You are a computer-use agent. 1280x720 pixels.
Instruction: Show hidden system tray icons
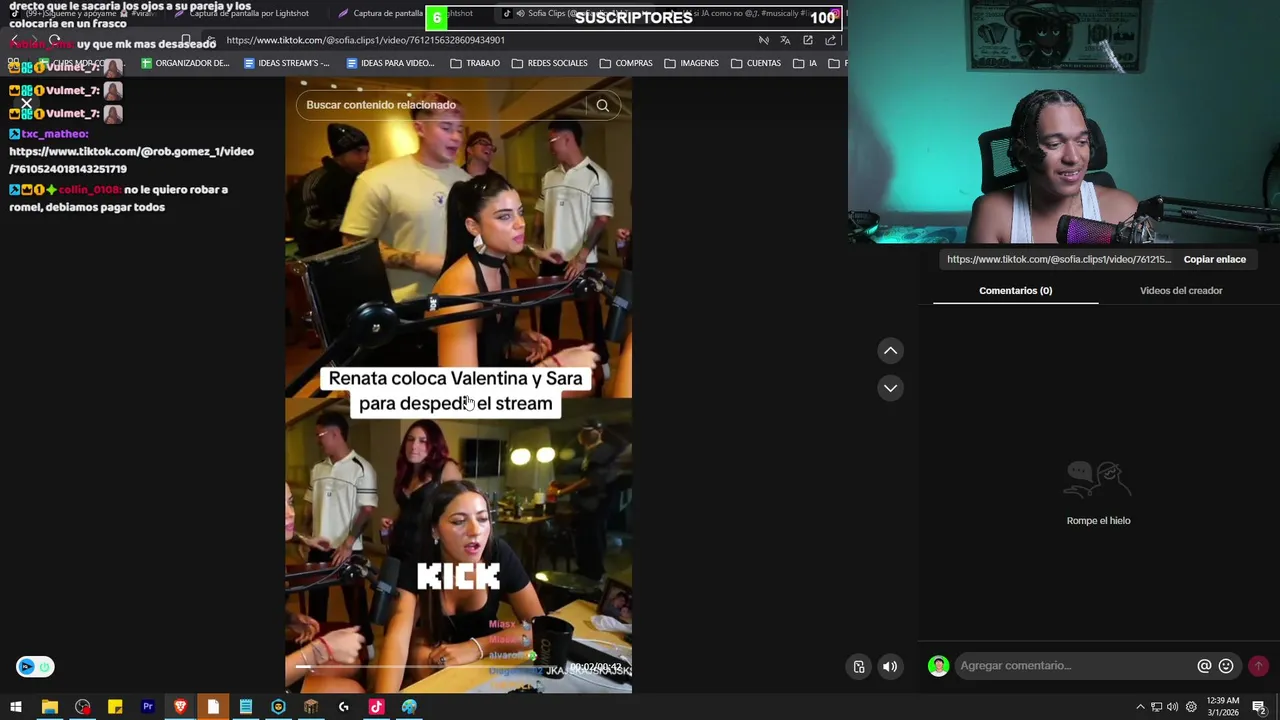click(x=1140, y=707)
